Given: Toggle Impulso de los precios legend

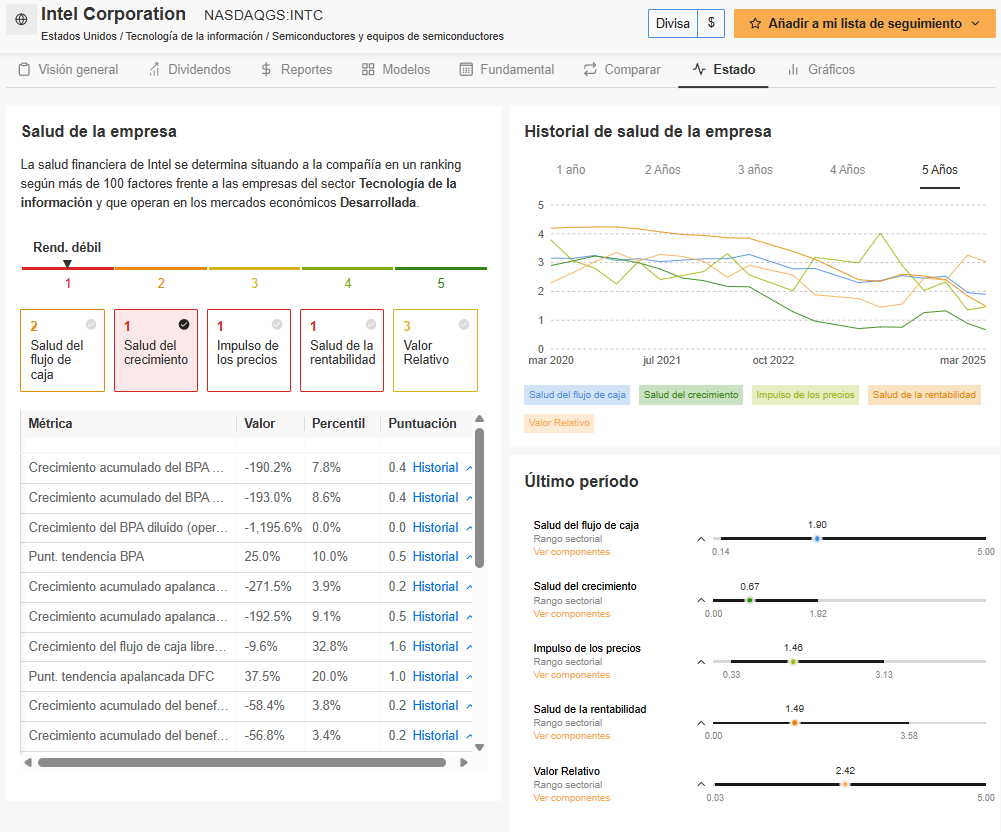Looking at the screenshot, I should 805,395.
